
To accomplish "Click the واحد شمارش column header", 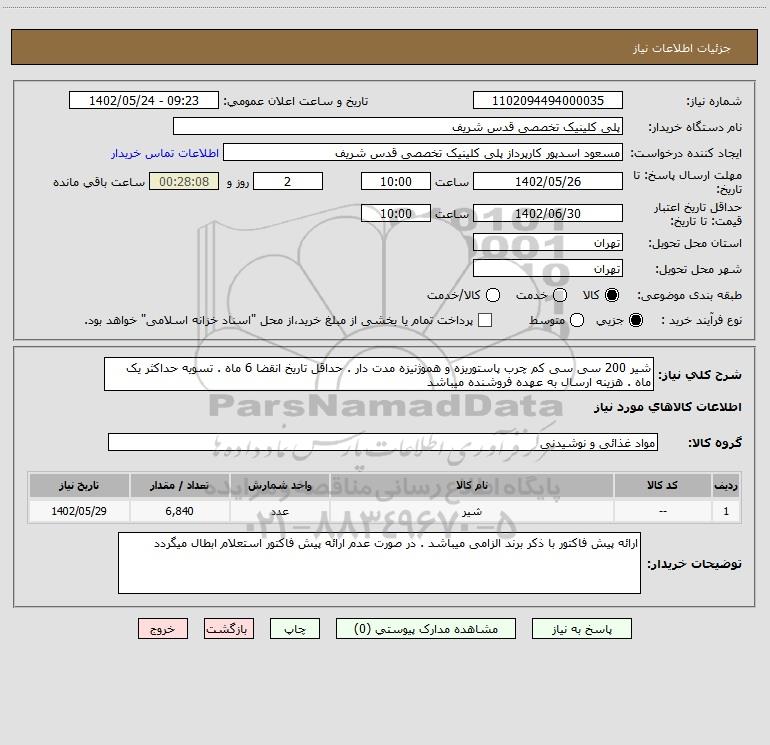I will pyautogui.click(x=279, y=485).
